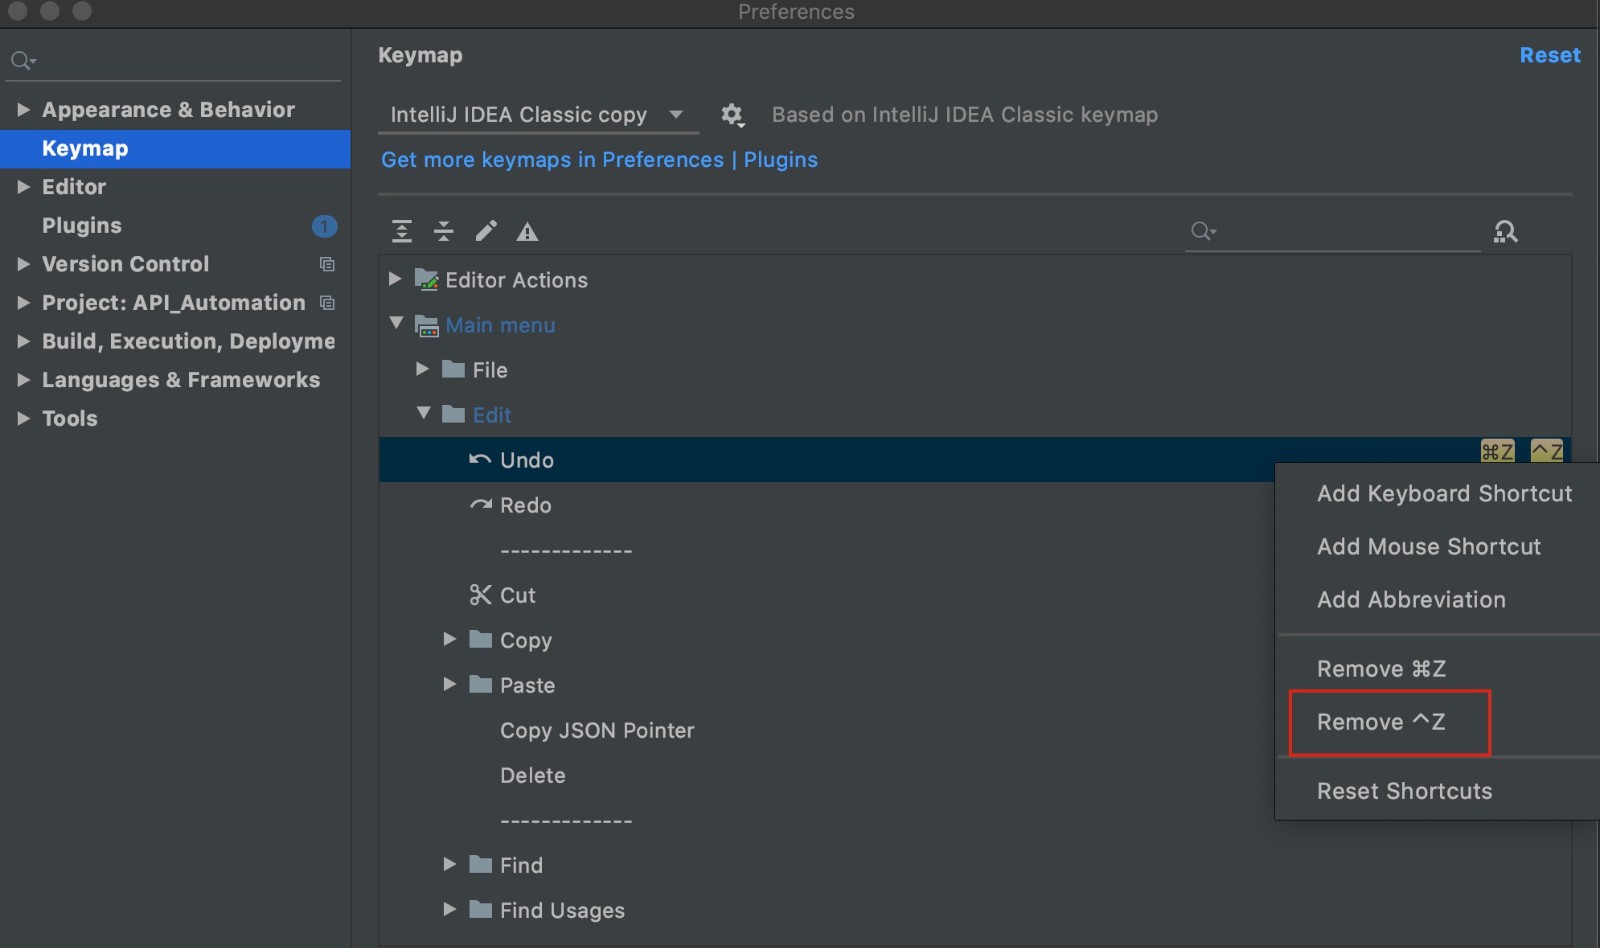Click the Editor label in sidebar
This screenshot has height=948, width=1600.
point(74,186)
